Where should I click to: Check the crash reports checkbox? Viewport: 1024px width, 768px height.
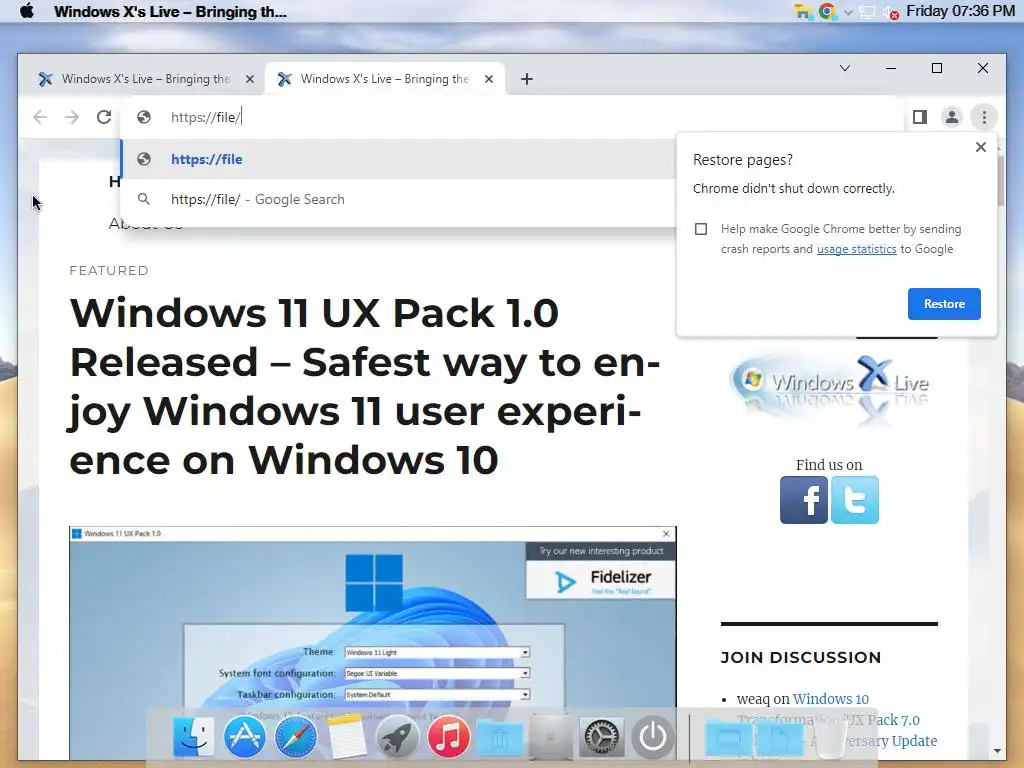click(x=701, y=229)
